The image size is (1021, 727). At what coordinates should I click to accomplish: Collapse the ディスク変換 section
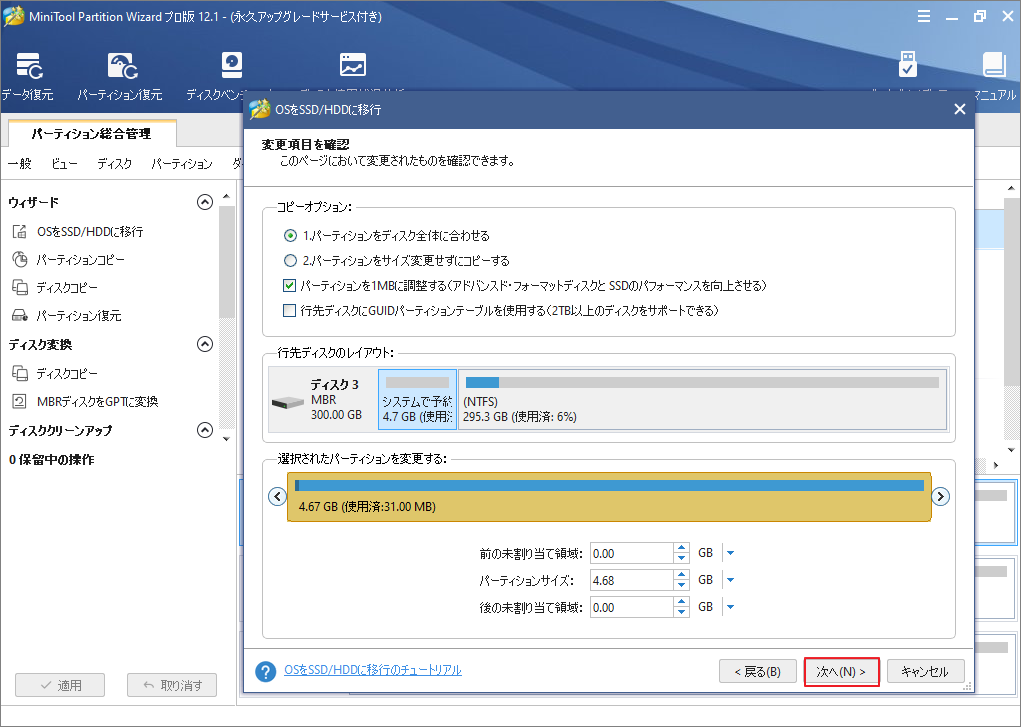pyautogui.click(x=205, y=344)
